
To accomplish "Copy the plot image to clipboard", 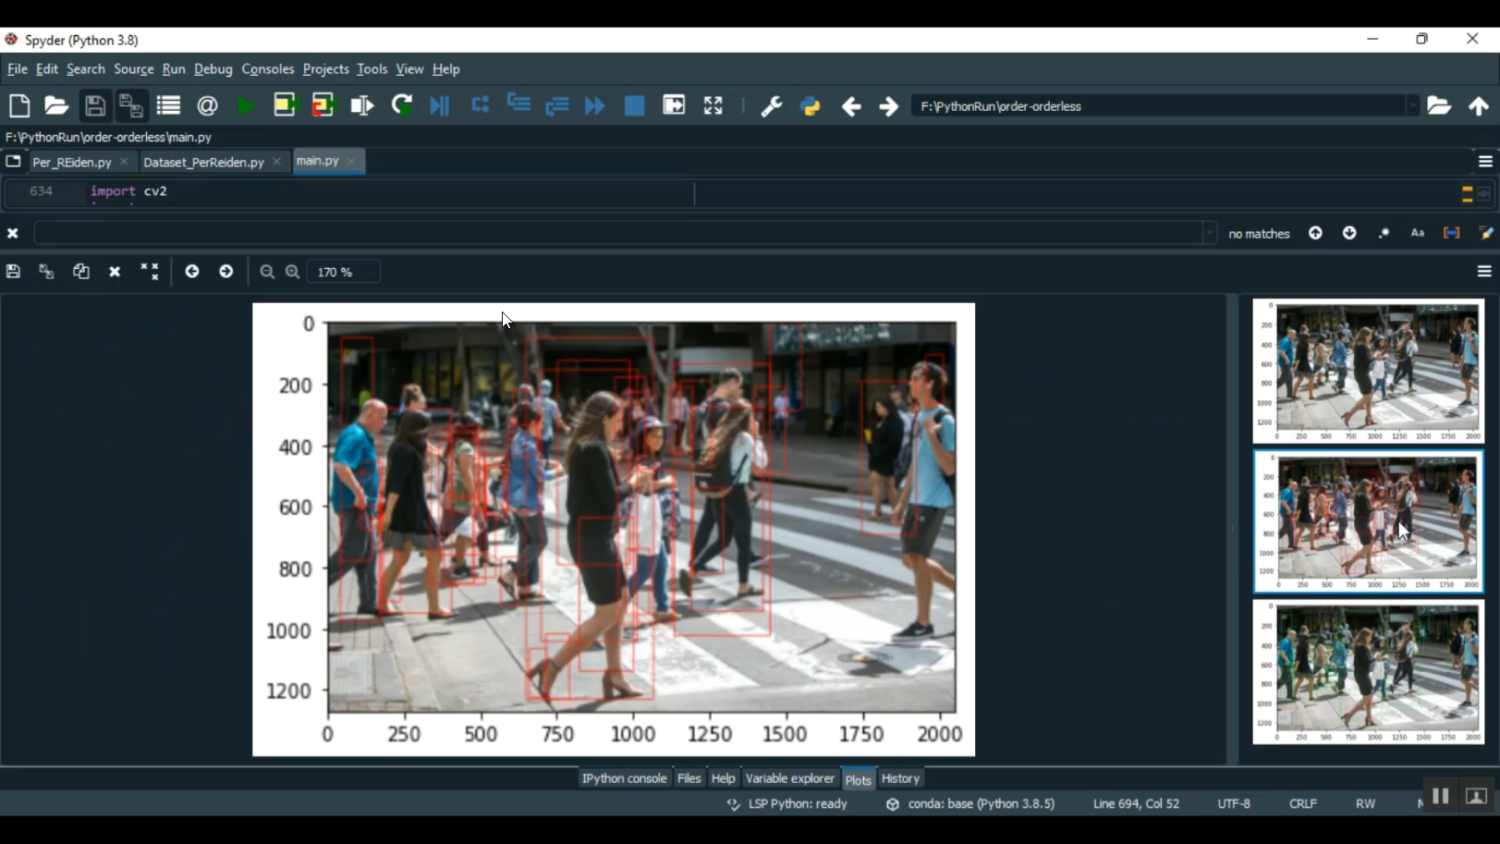I will click(81, 271).
